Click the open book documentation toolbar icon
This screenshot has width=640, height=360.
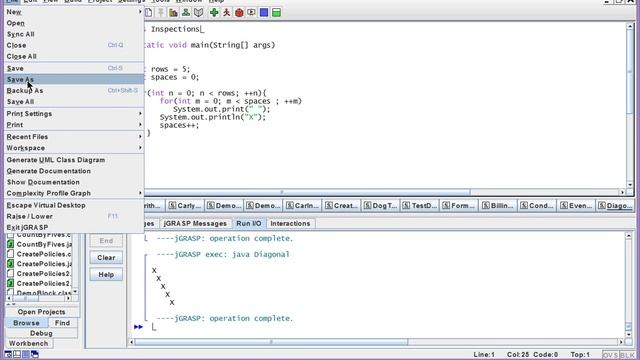point(198,13)
